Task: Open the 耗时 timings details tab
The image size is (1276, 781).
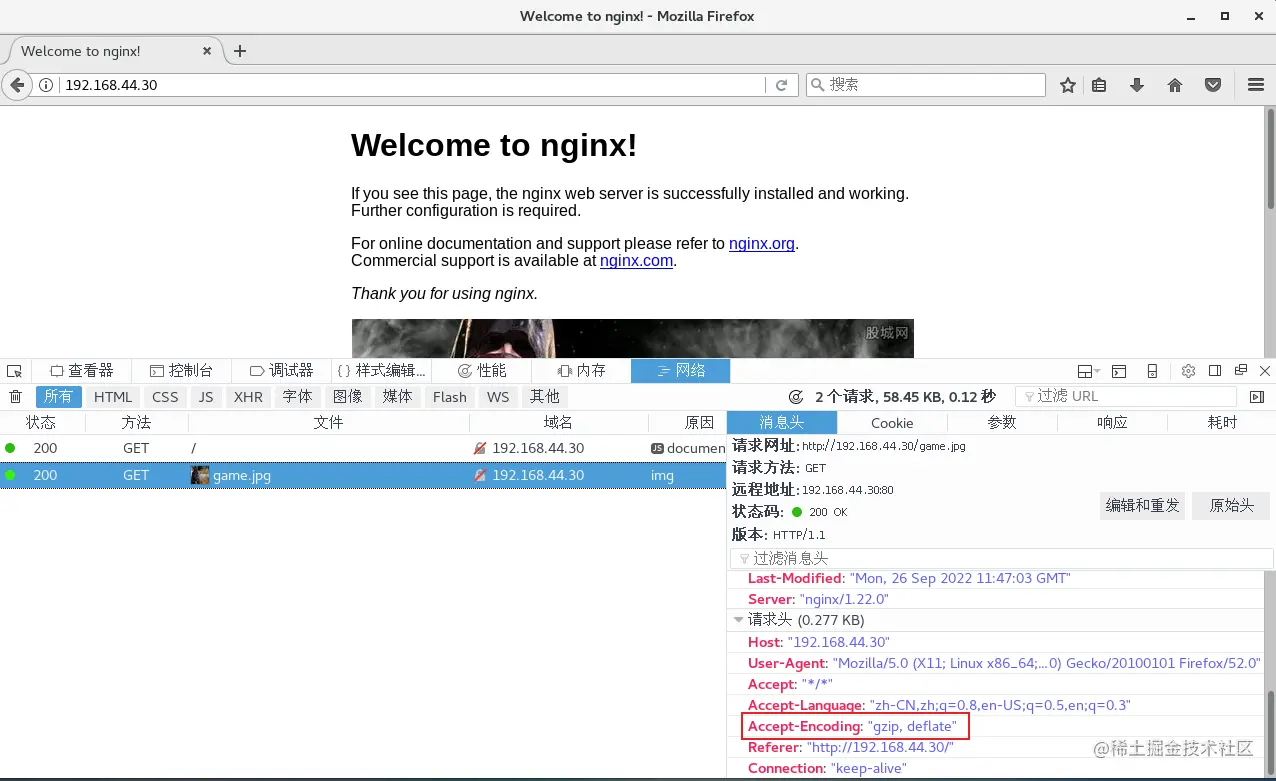Action: pyautogui.click(x=1222, y=423)
